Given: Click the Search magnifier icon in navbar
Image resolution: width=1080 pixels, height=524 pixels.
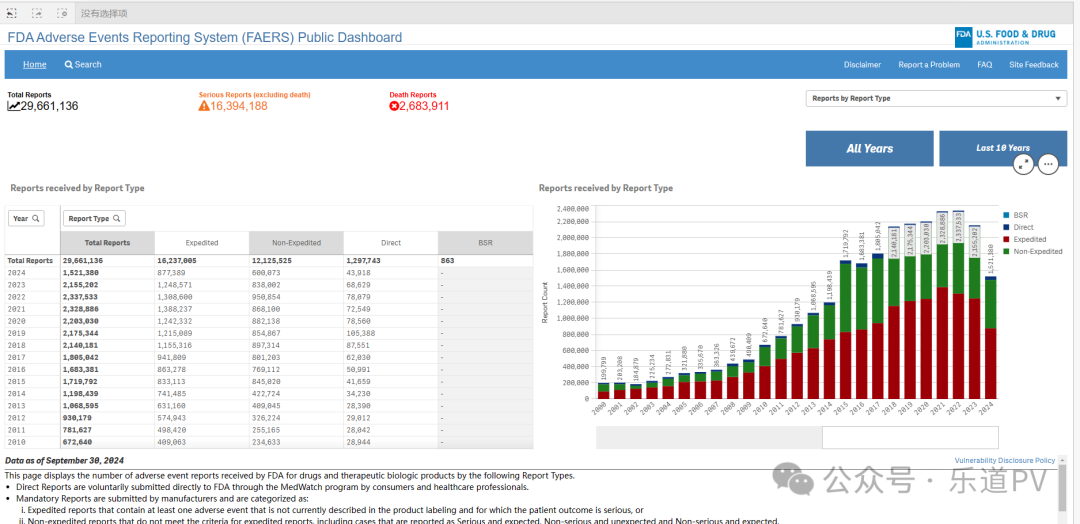Looking at the screenshot, I should 69,65.
